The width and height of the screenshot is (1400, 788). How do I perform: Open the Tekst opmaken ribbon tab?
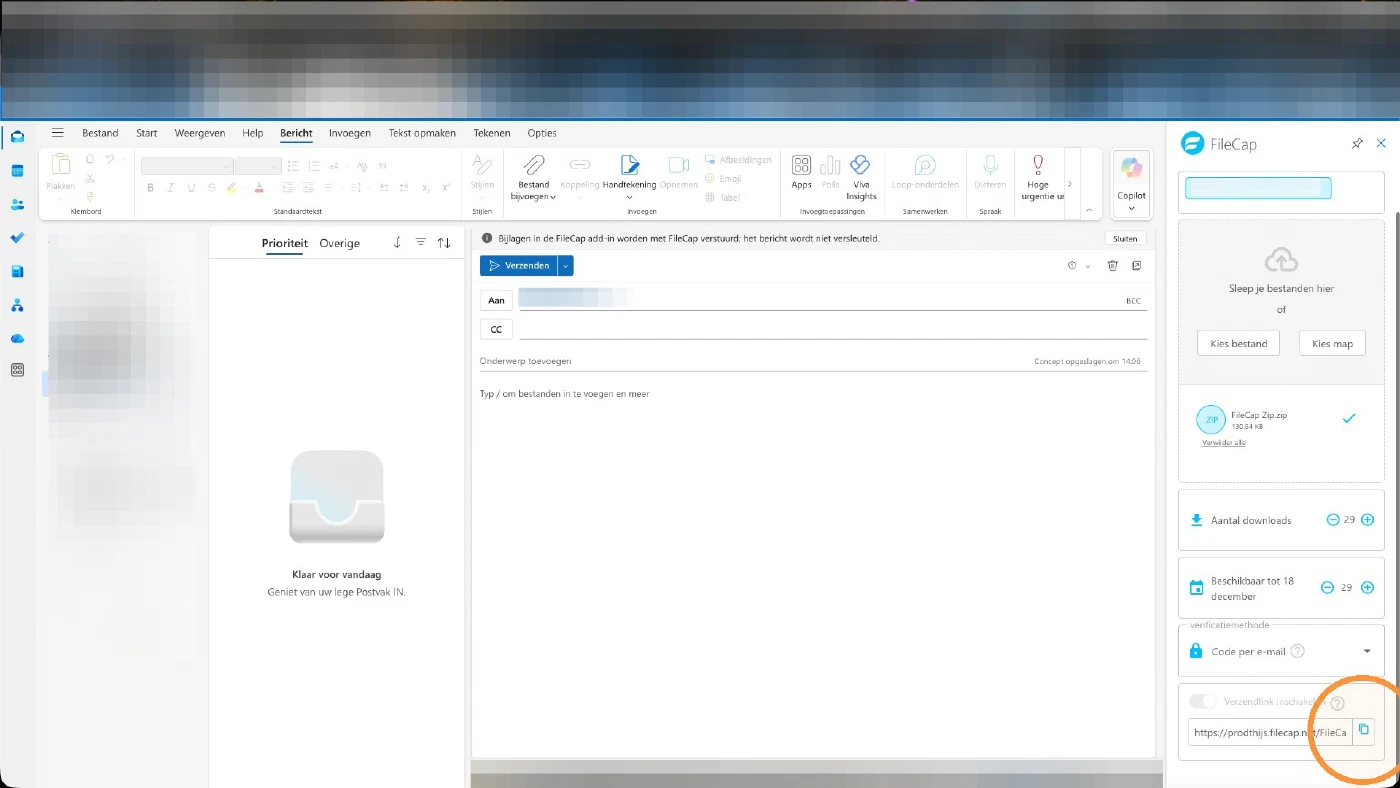tap(422, 133)
